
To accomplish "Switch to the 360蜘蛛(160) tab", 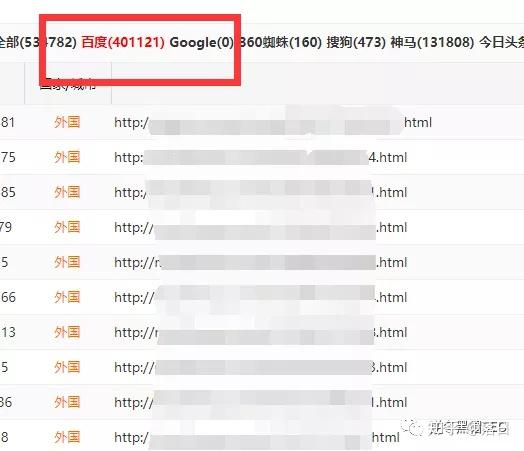I will pos(280,42).
